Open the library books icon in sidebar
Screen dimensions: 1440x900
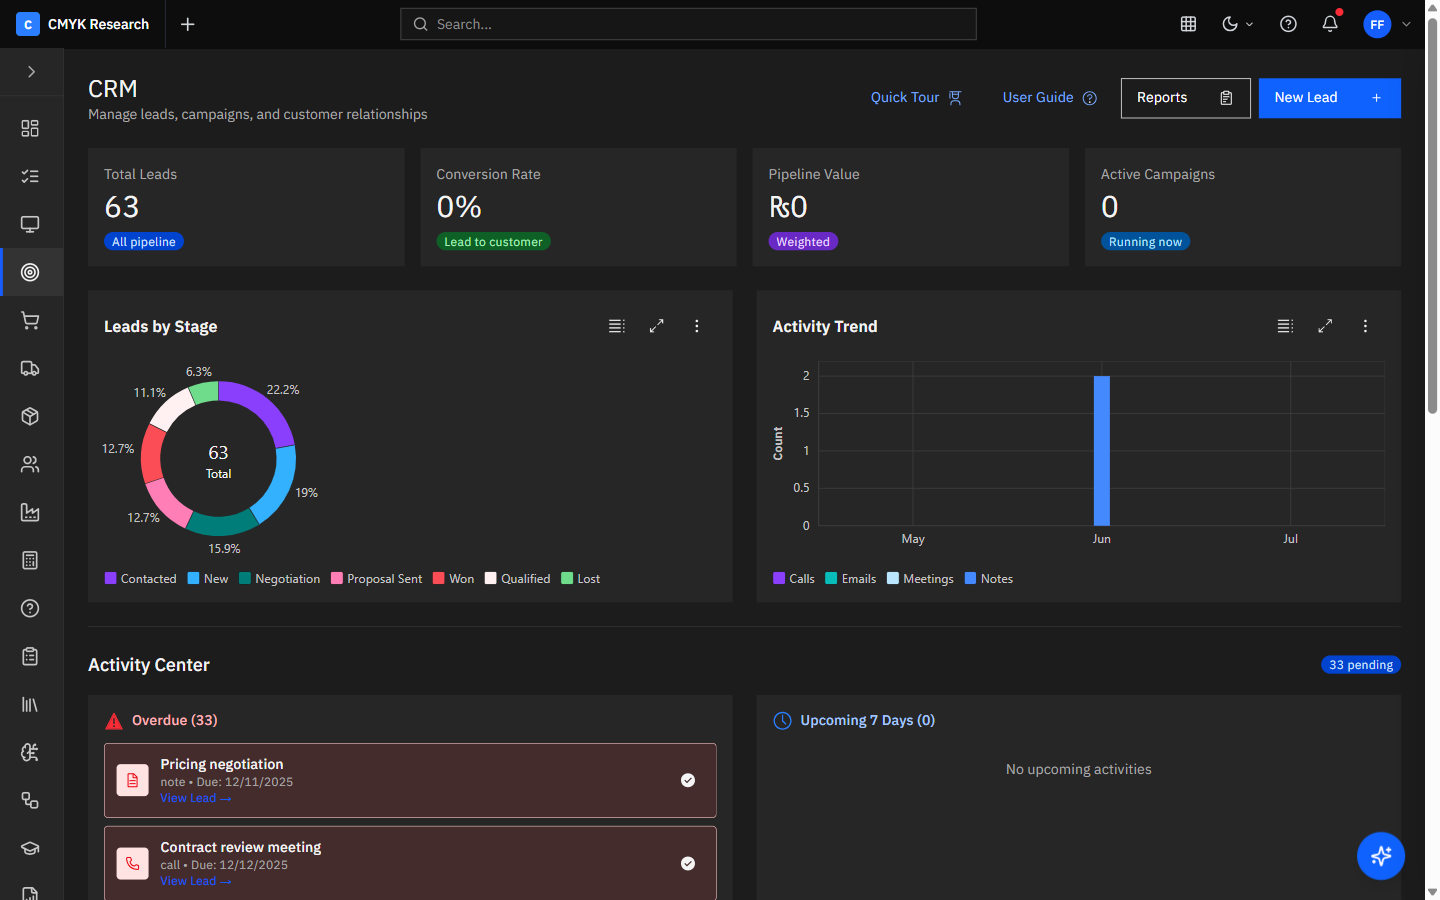30,704
